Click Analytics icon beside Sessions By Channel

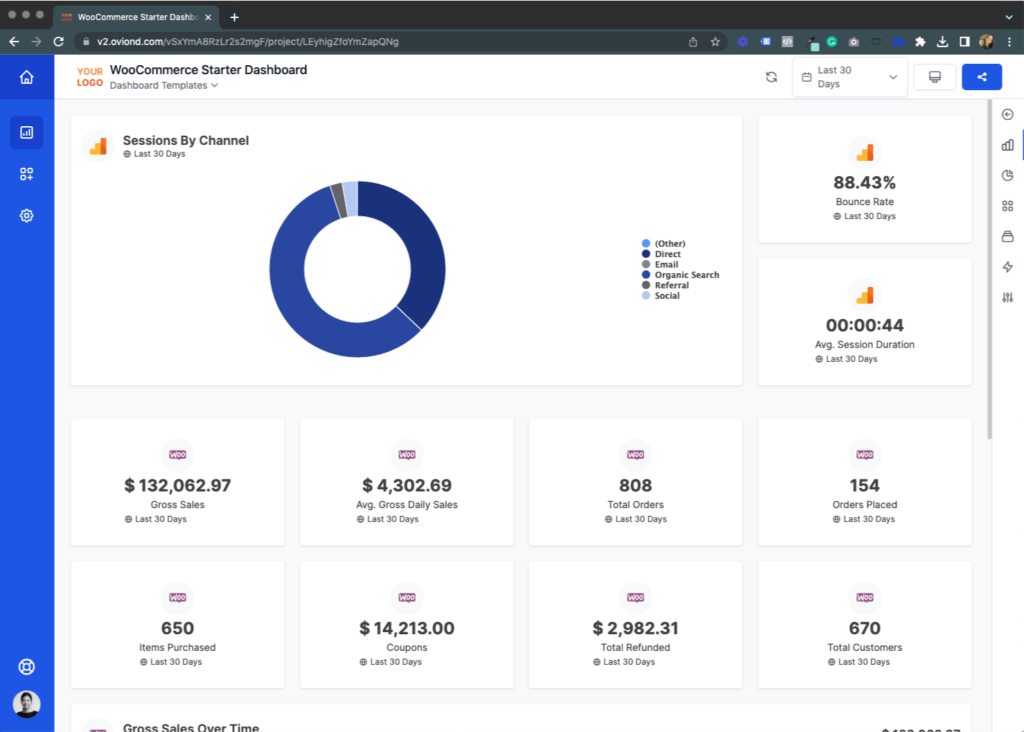tap(98, 146)
